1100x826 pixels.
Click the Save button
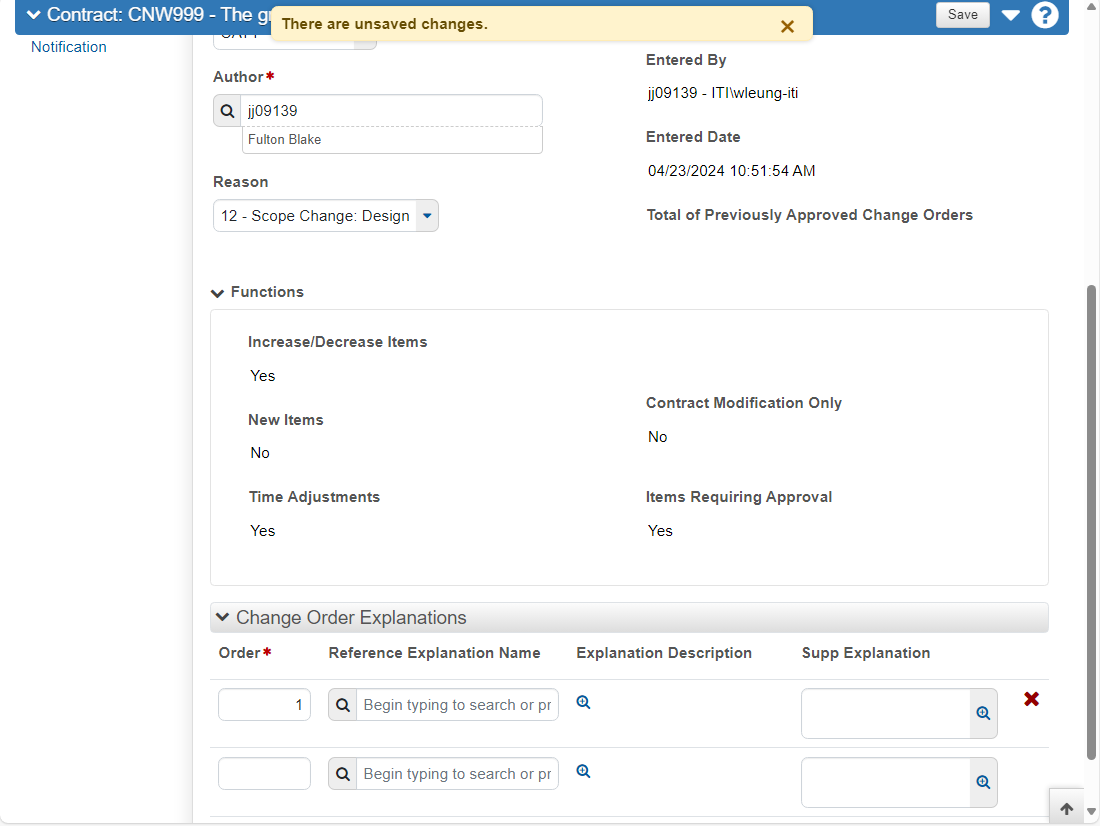pyautogui.click(x=962, y=15)
